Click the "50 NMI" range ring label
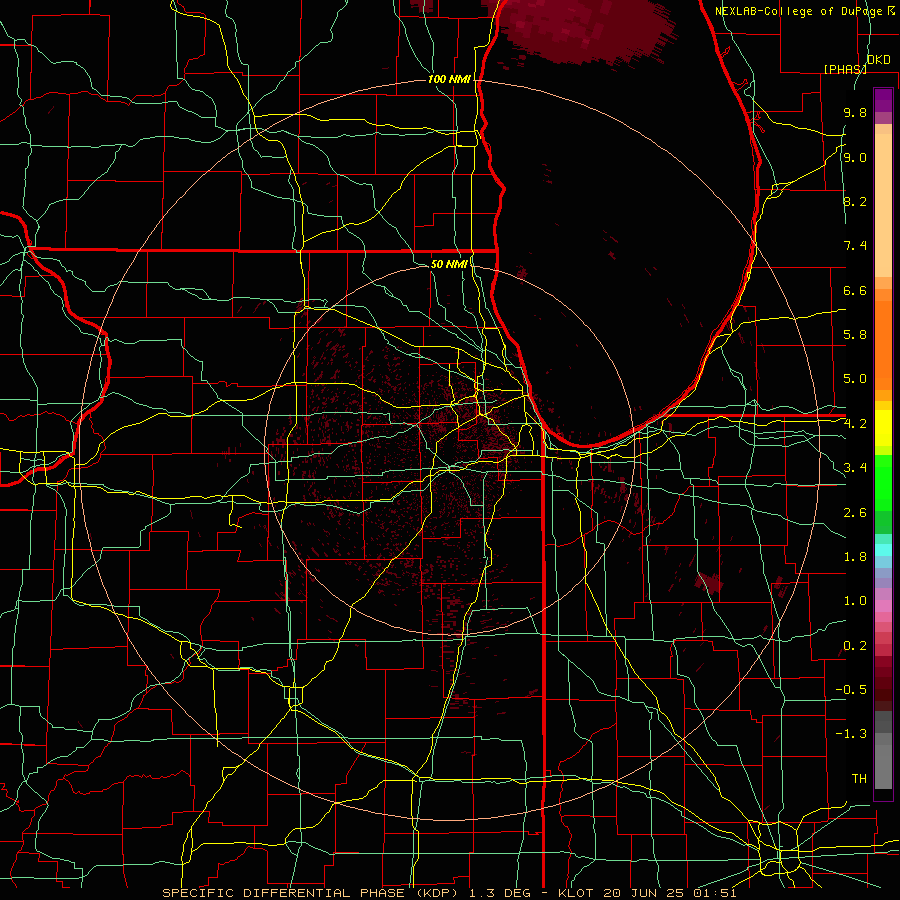 click(x=449, y=264)
